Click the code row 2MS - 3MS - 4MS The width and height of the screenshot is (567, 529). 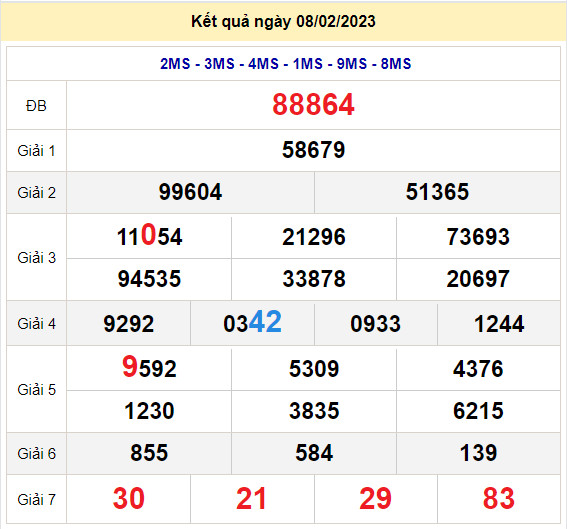tap(285, 64)
